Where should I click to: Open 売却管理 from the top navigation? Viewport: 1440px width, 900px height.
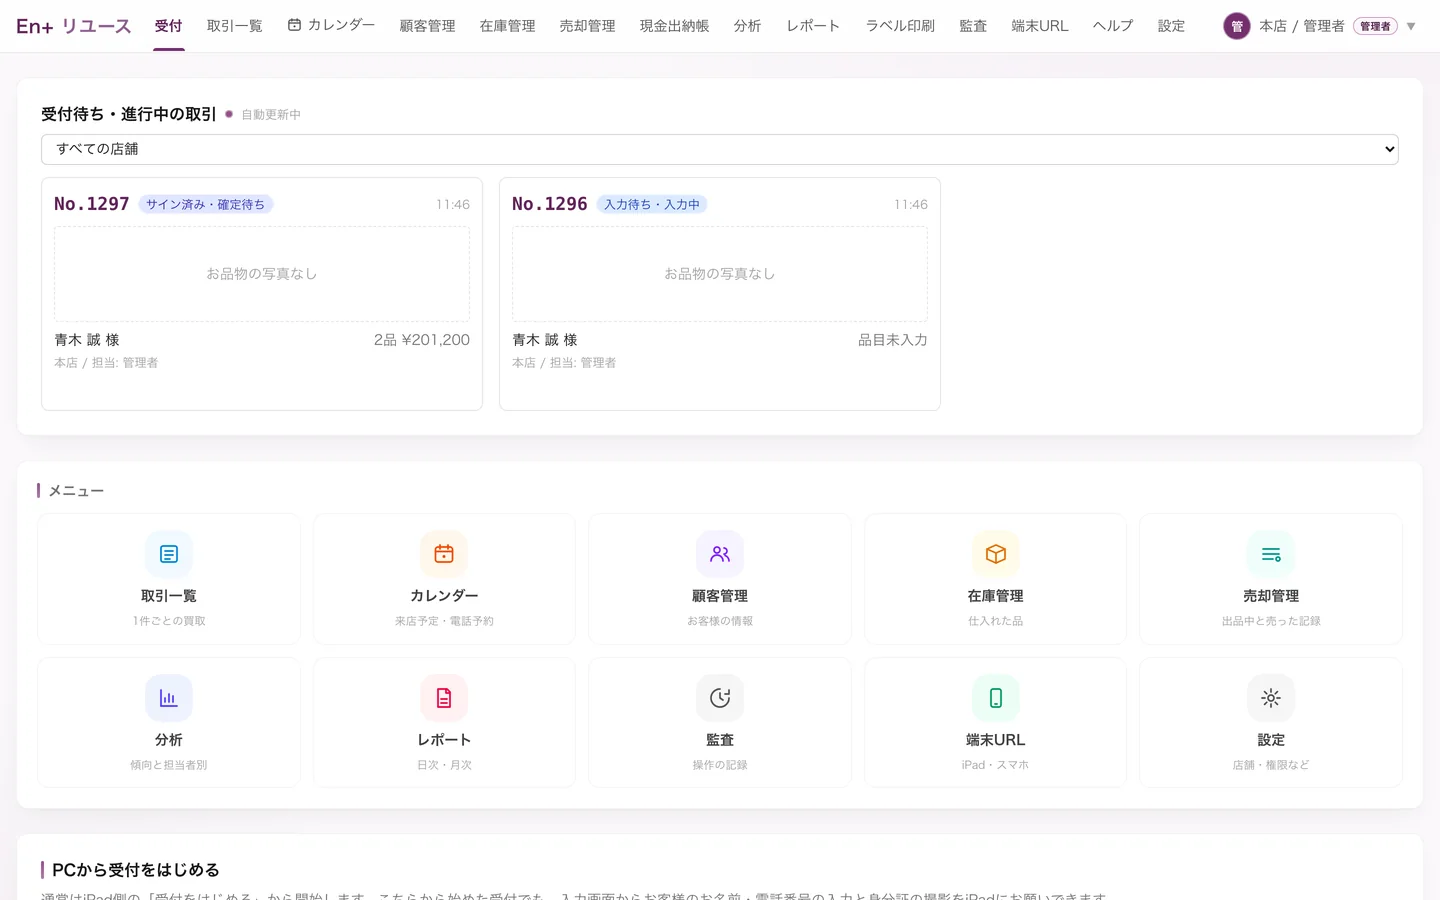pyautogui.click(x=588, y=26)
